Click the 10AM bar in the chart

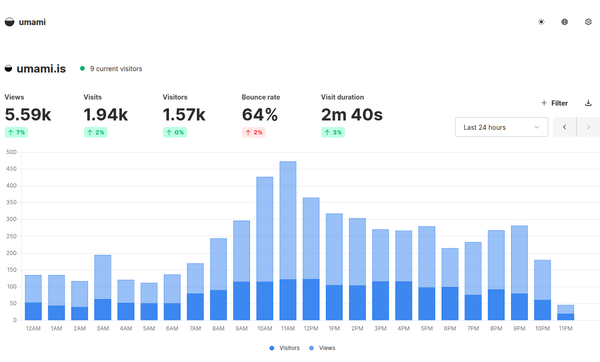click(265, 248)
